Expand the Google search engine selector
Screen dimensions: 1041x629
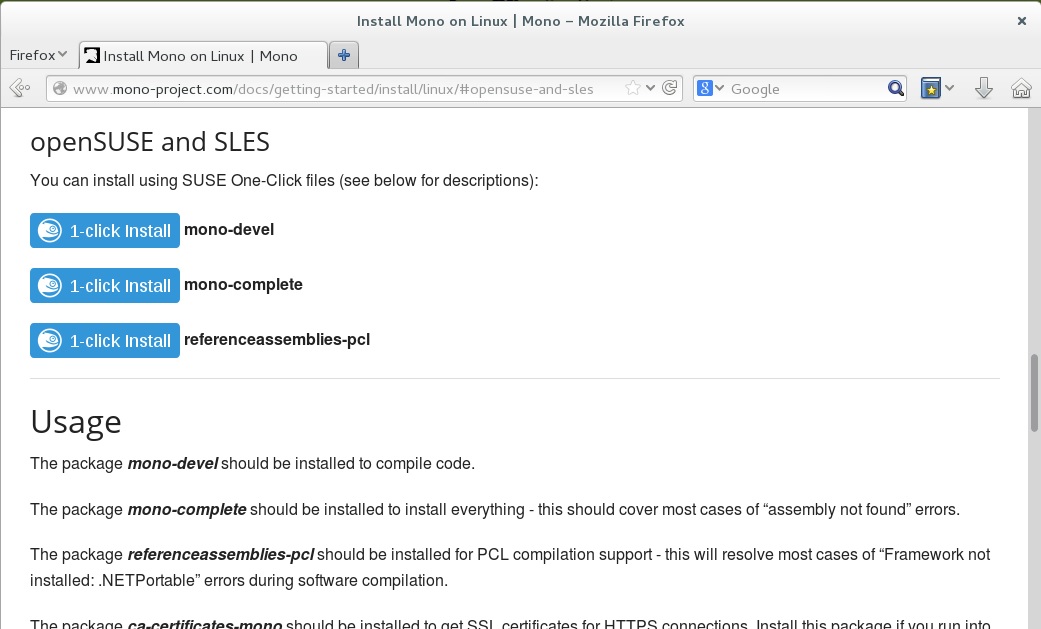pyautogui.click(x=710, y=89)
